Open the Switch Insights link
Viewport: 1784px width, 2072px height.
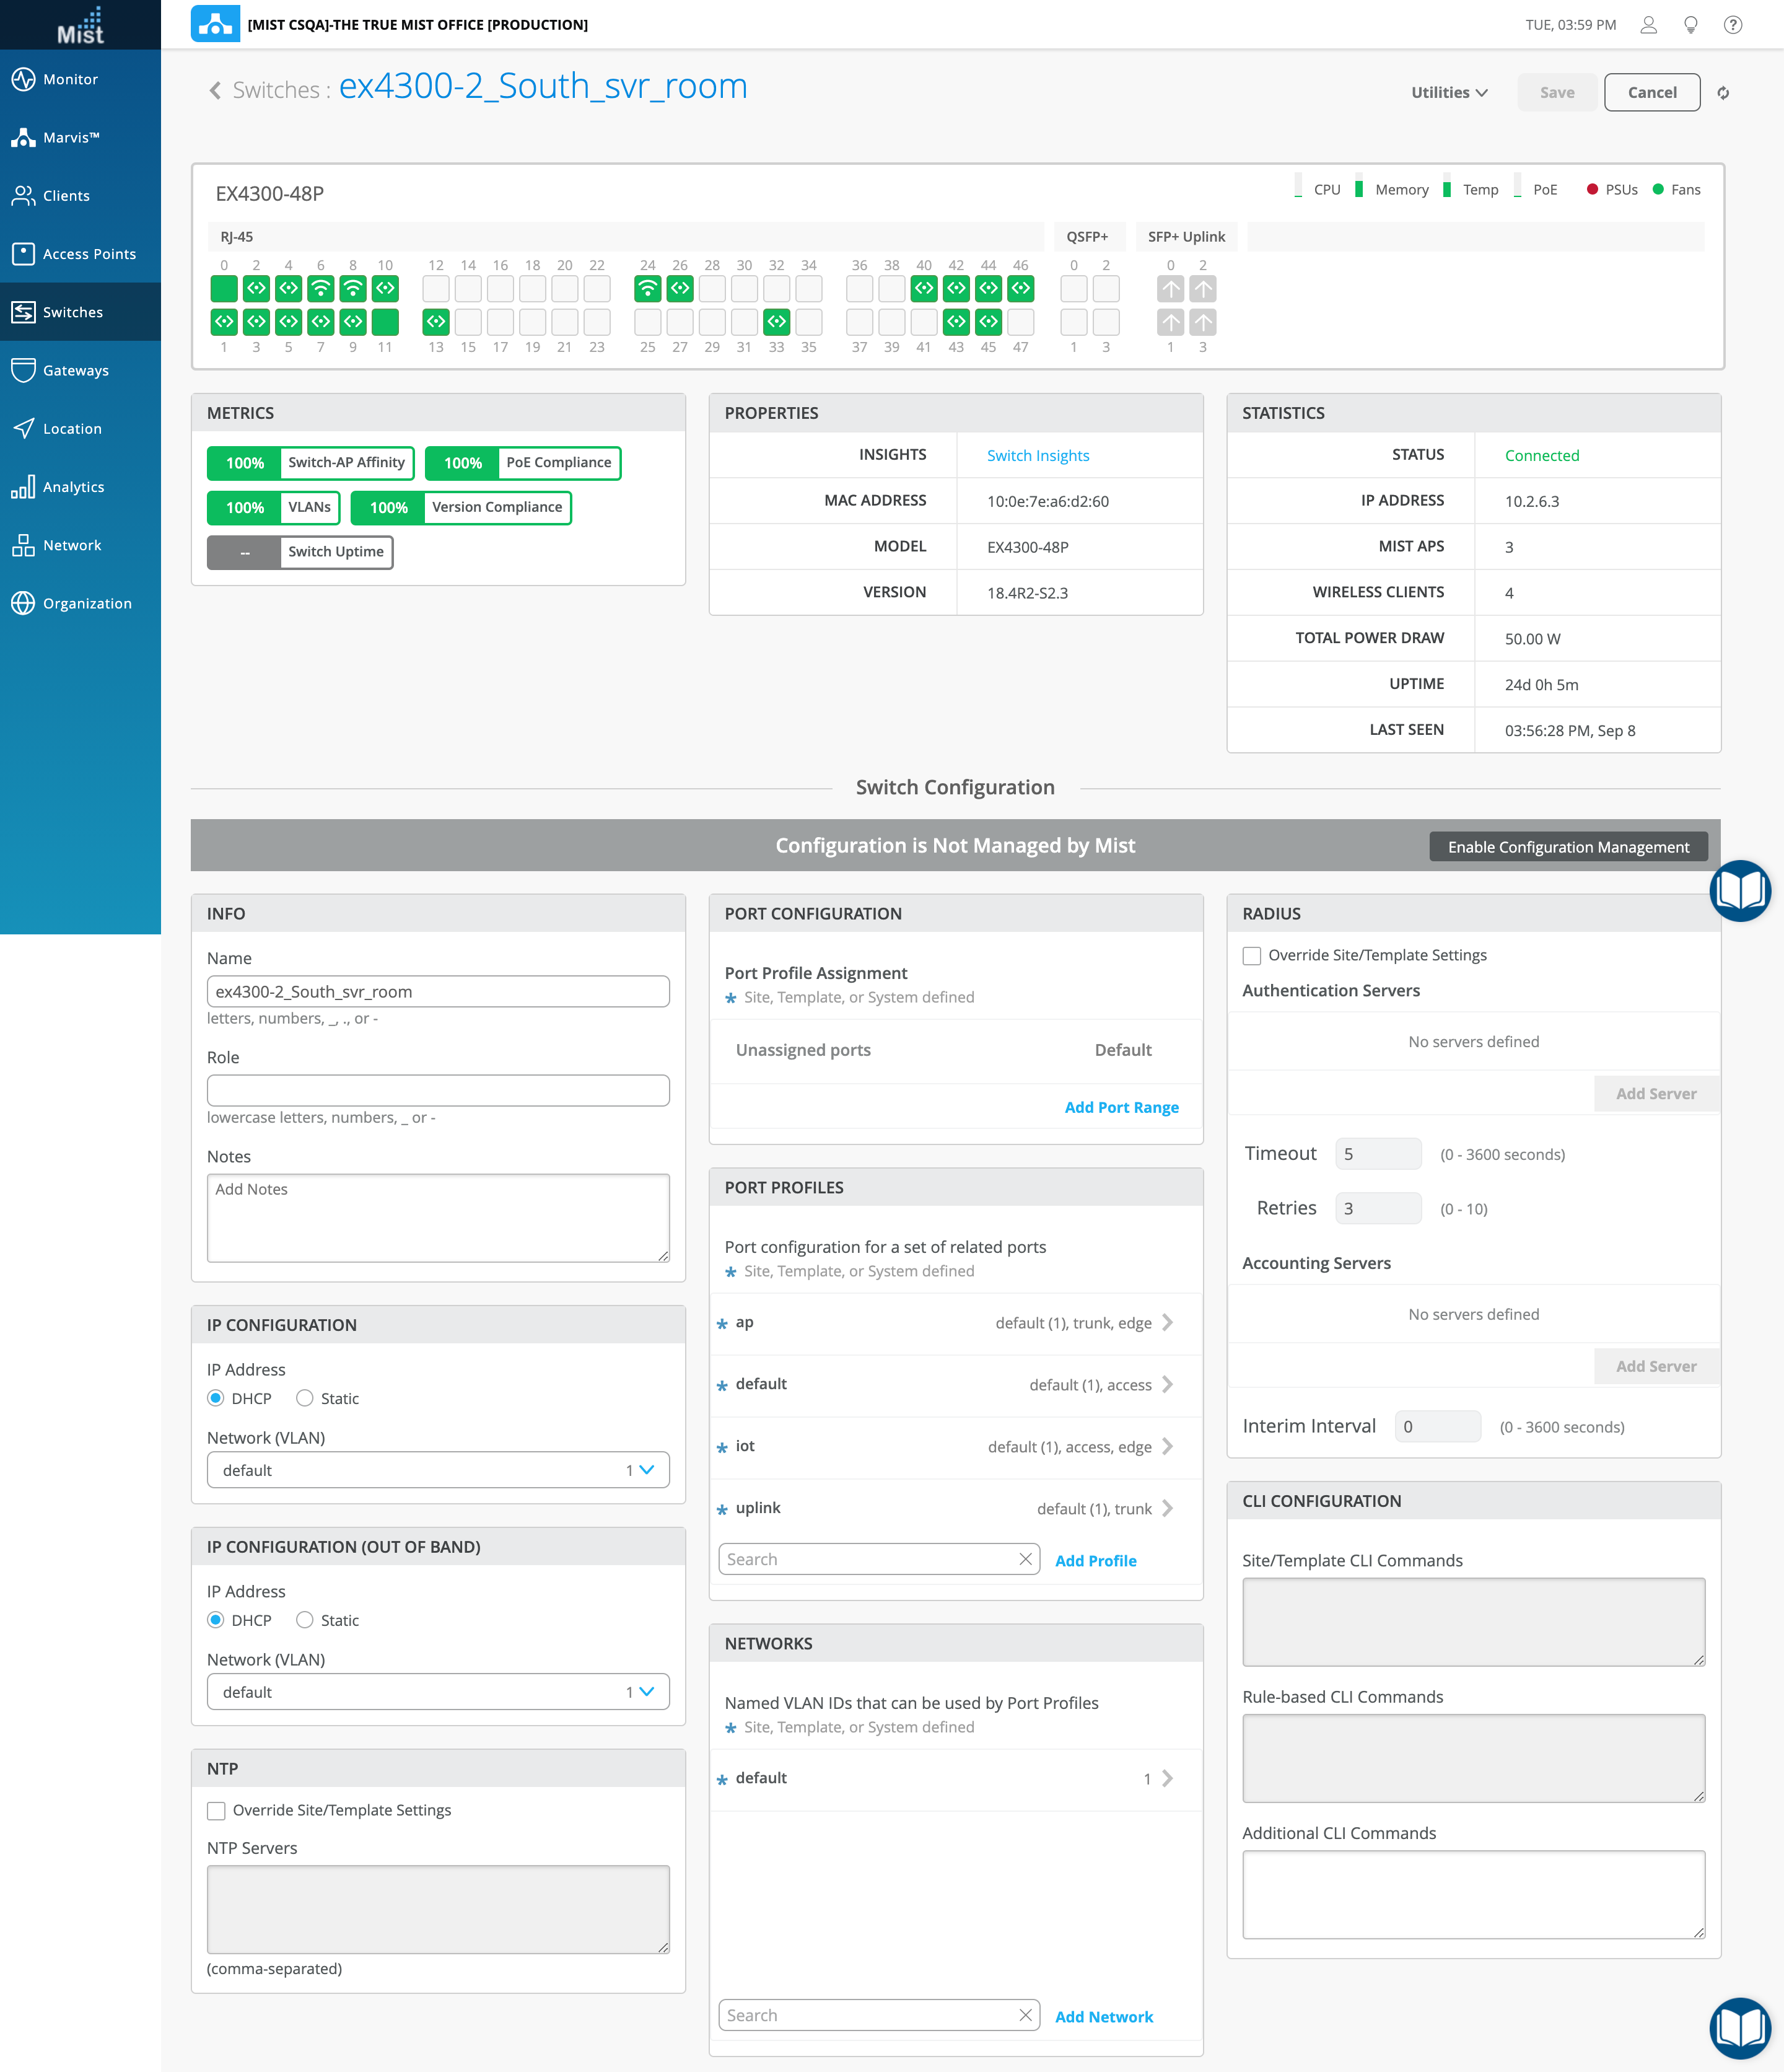click(x=1037, y=455)
